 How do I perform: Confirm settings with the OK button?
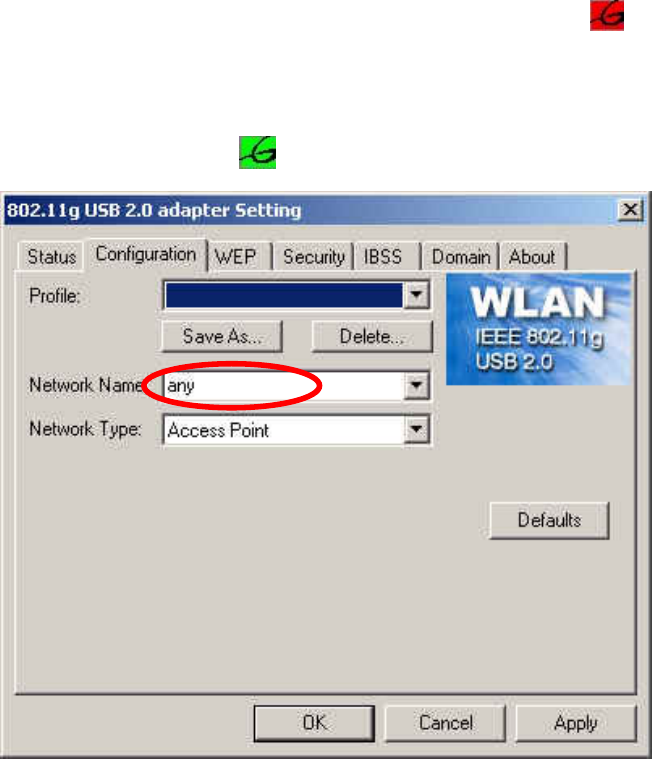pyautogui.click(x=314, y=723)
